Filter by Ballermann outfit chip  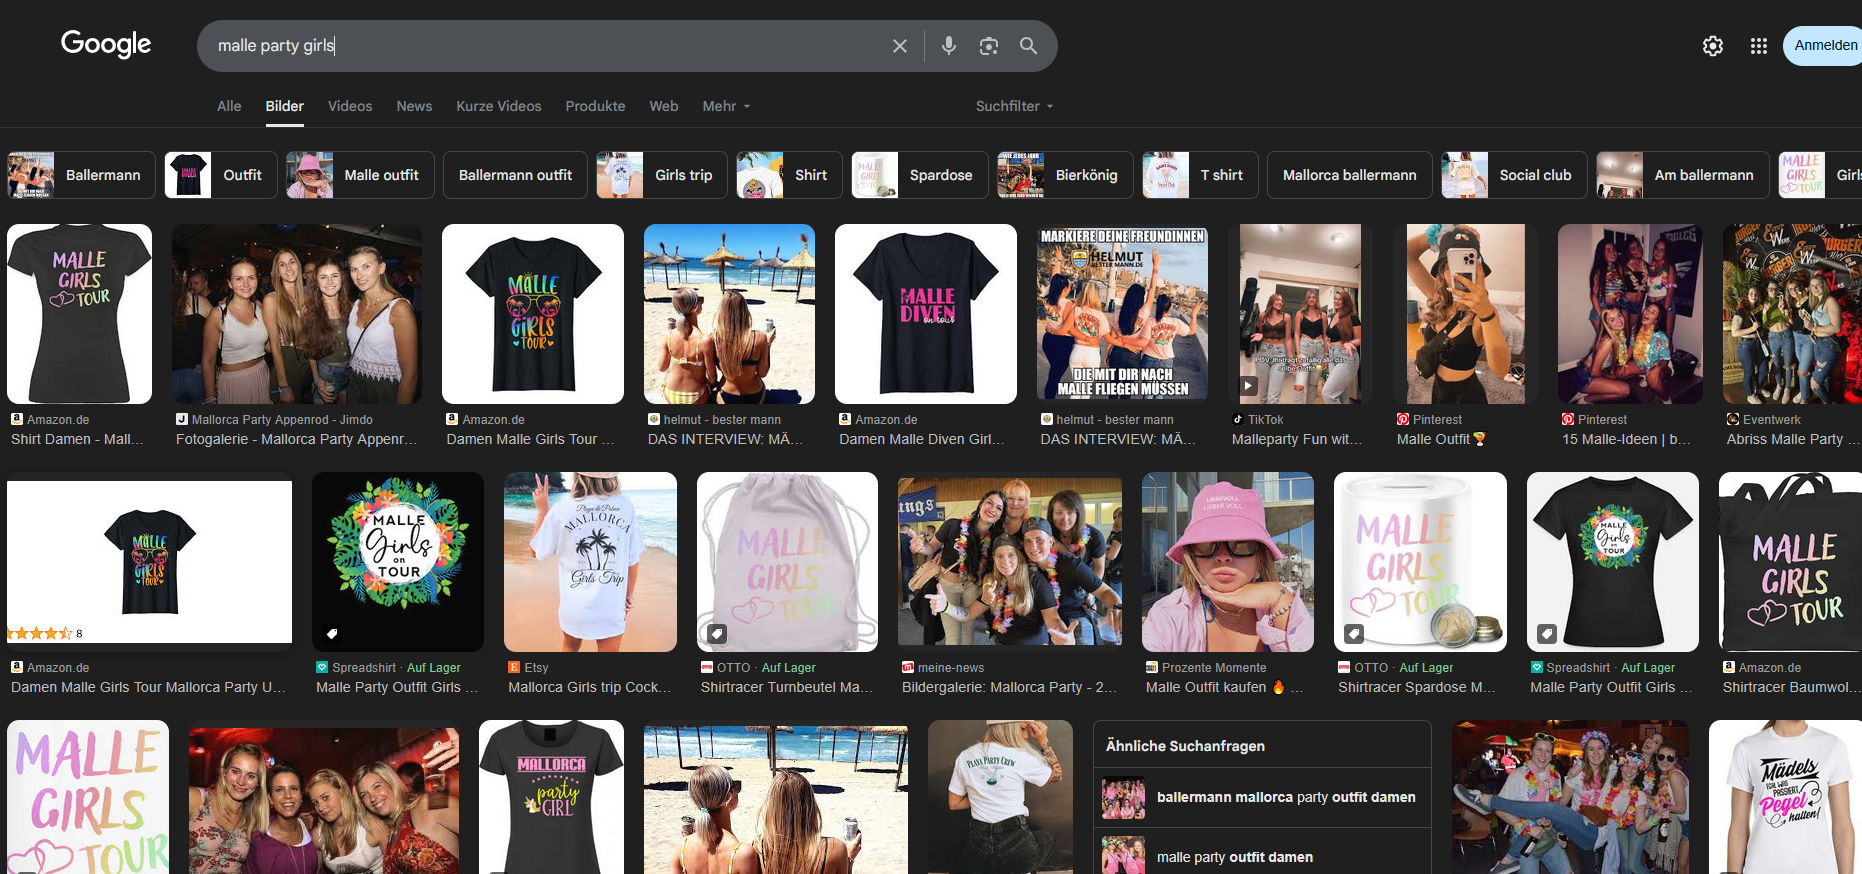pyautogui.click(x=515, y=175)
